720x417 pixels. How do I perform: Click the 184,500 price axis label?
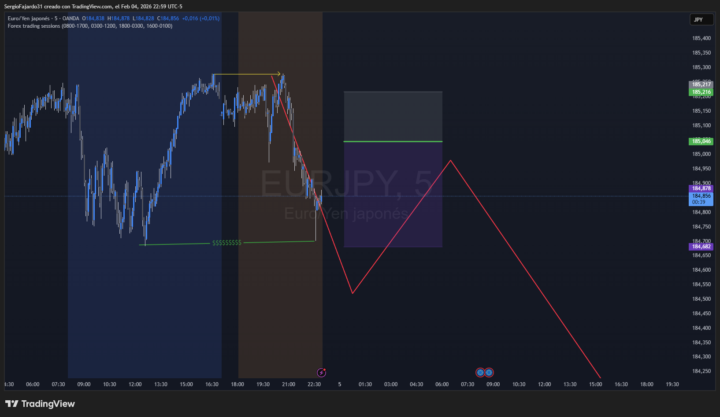701,299
